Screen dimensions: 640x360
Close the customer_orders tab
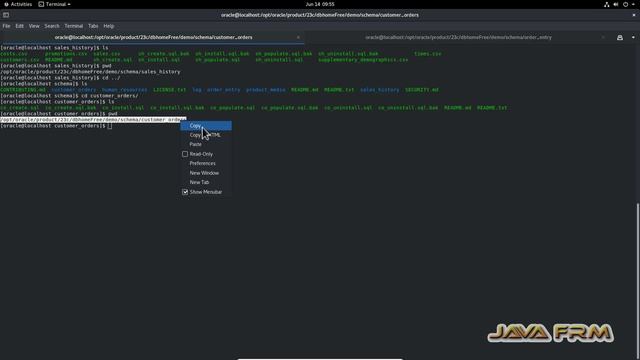[298, 37]
